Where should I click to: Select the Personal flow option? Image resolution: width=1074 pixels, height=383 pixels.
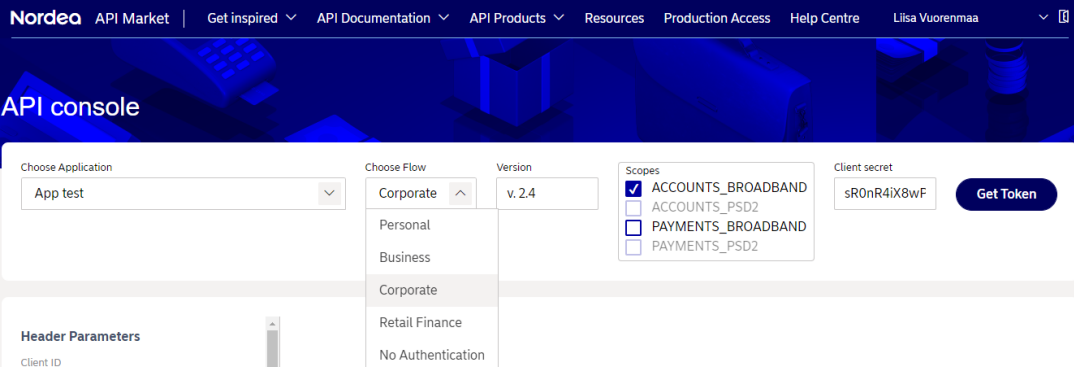tap(432, 225)
